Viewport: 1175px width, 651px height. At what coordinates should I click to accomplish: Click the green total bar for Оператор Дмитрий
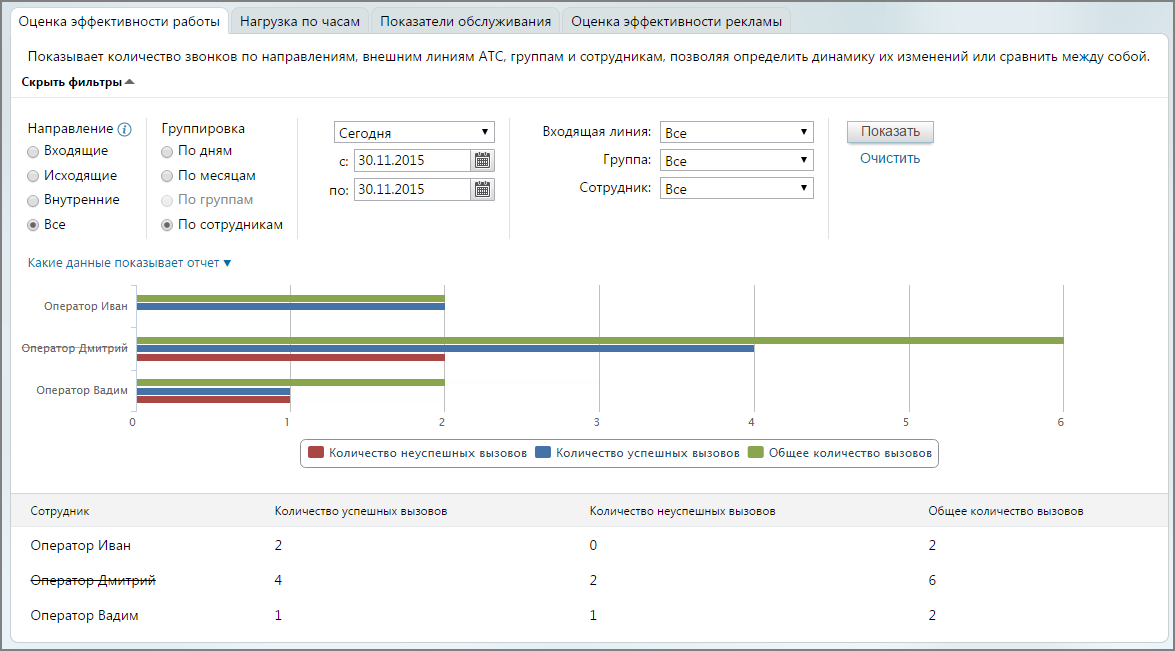[600, 341]
